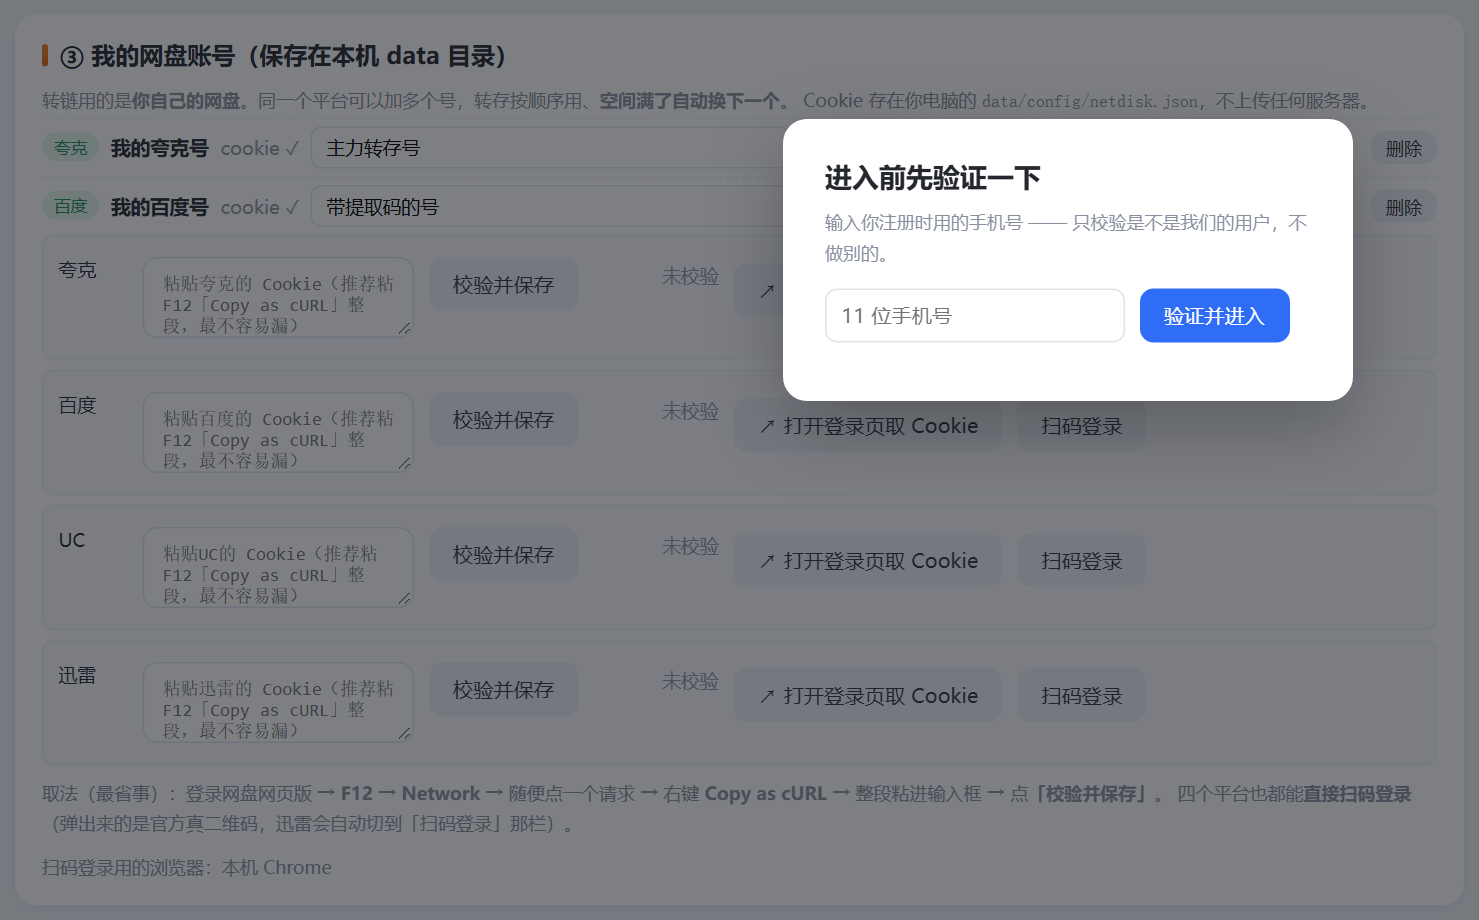Click 扫码登录 in the 百度 row
This screenshot has width=1479, height=920.
(x=1081, y=426)
